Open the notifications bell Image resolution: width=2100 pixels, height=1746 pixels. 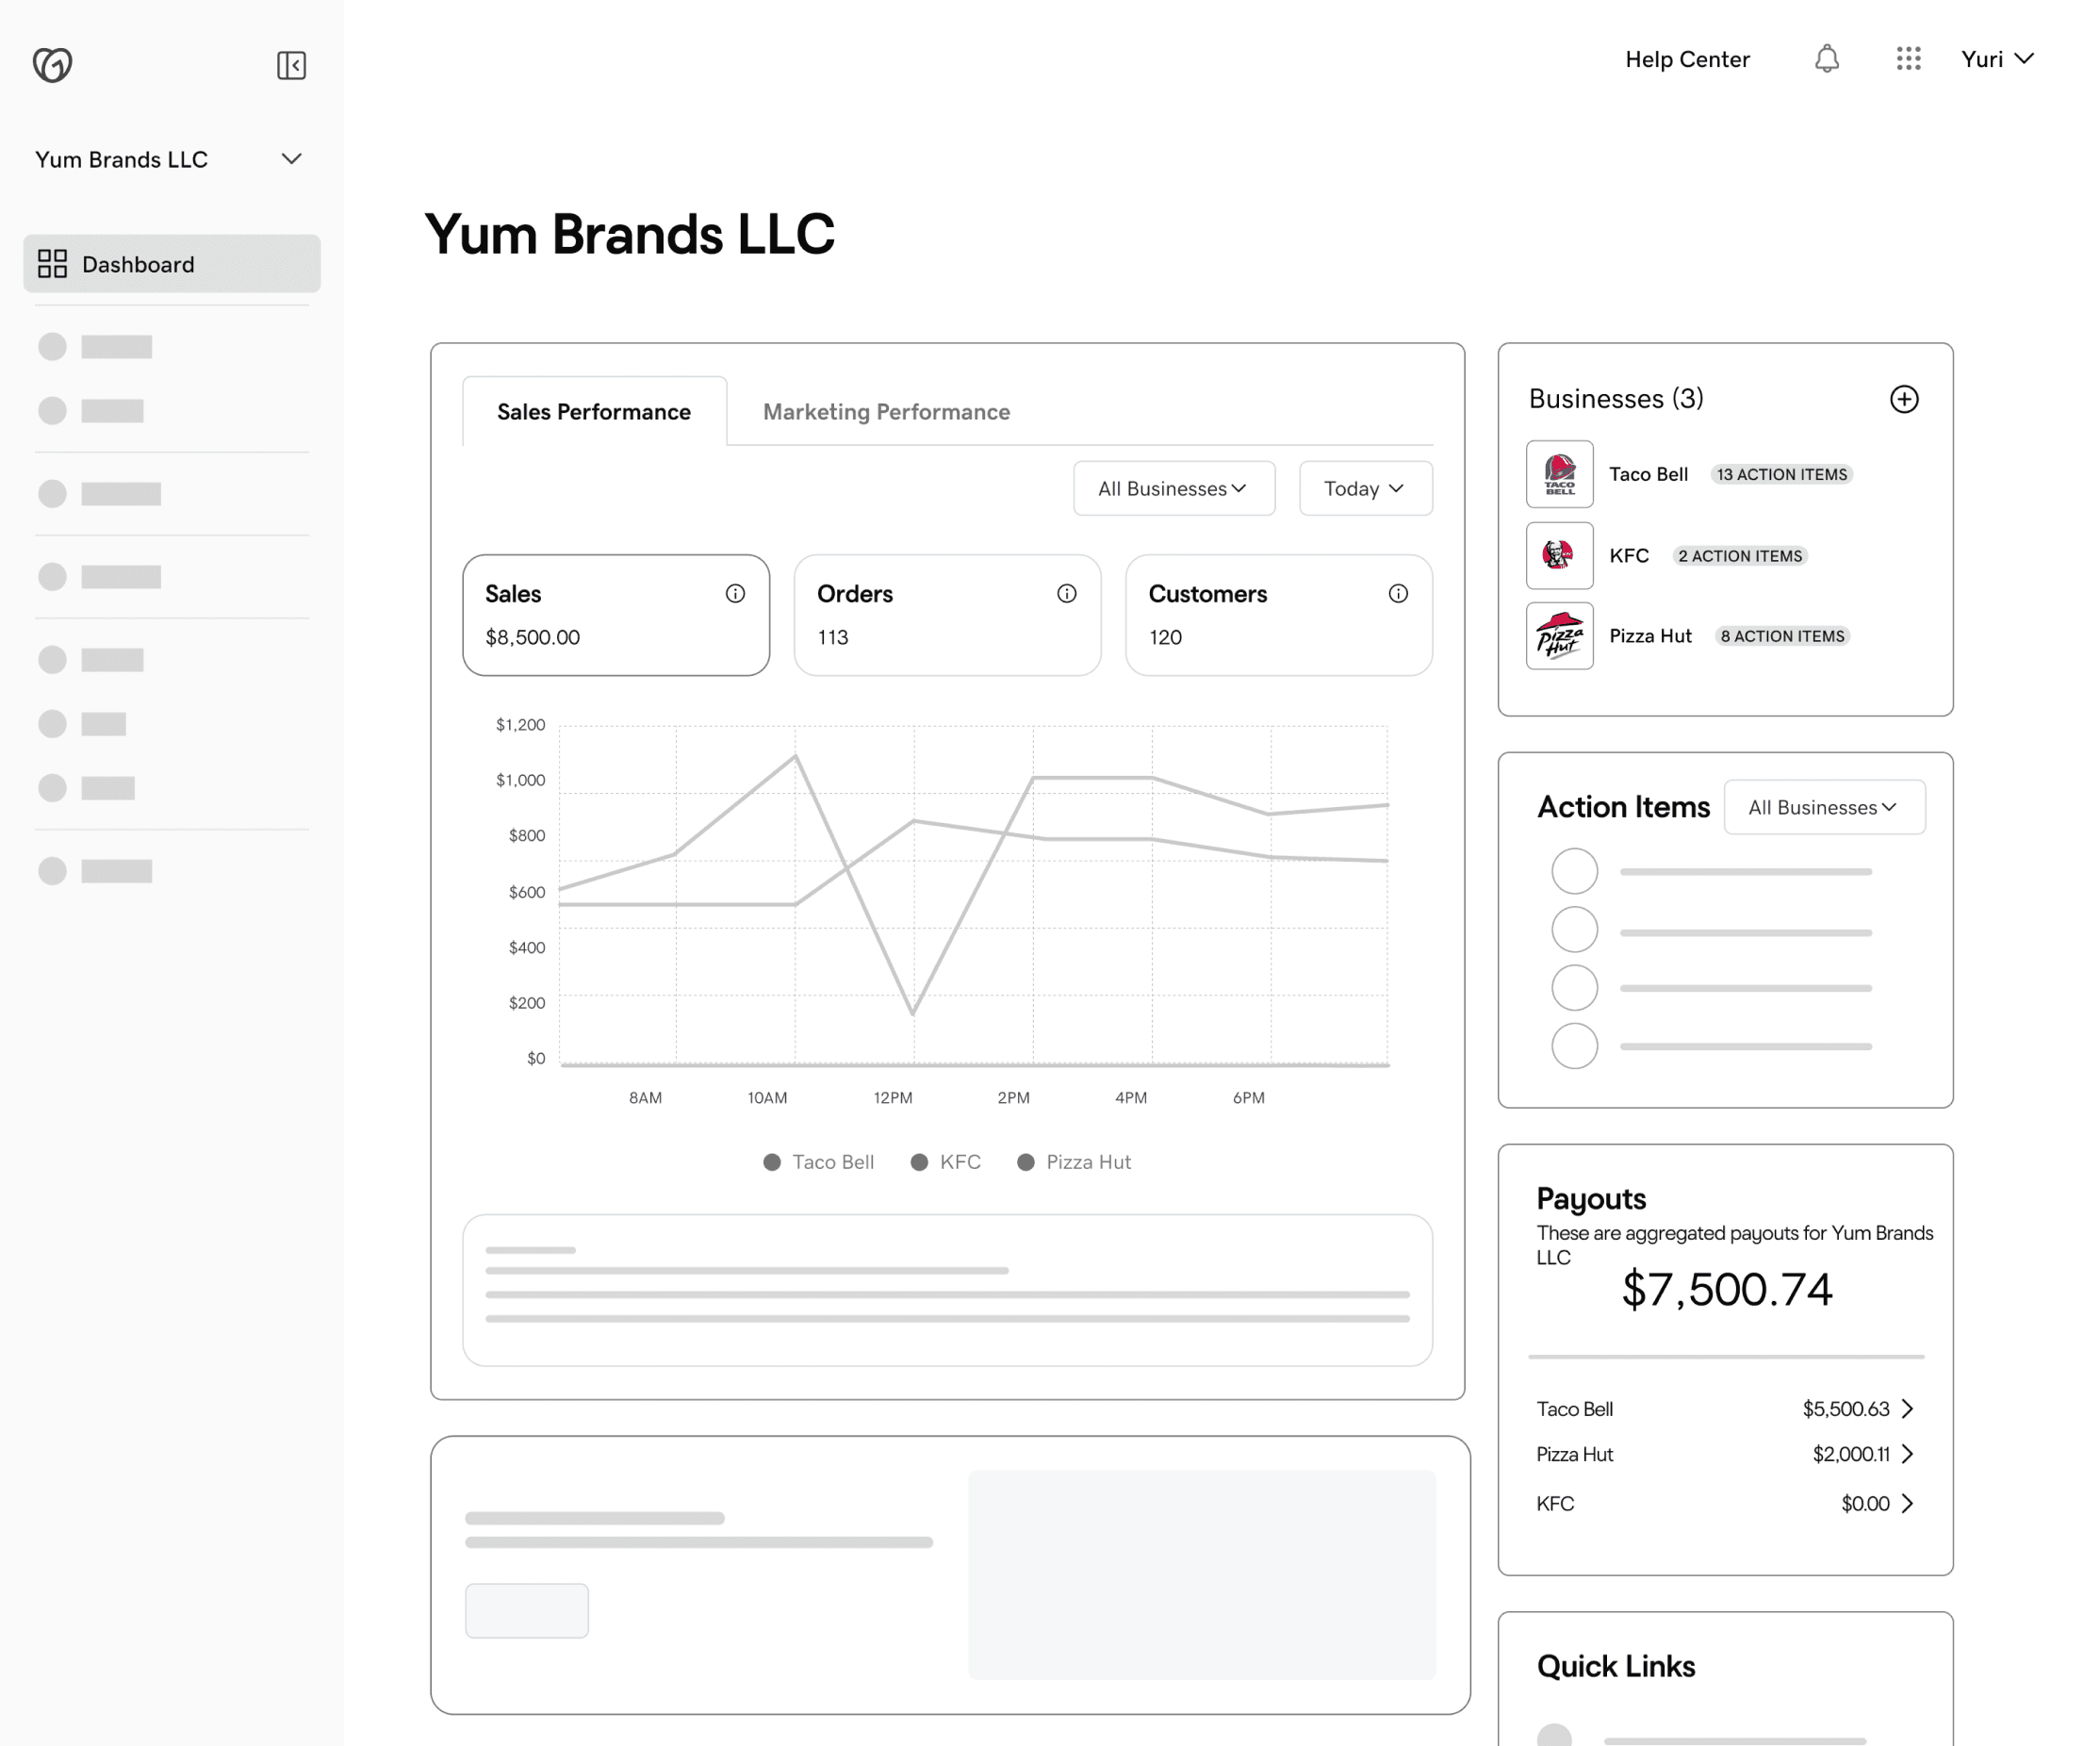point(1826,59)
